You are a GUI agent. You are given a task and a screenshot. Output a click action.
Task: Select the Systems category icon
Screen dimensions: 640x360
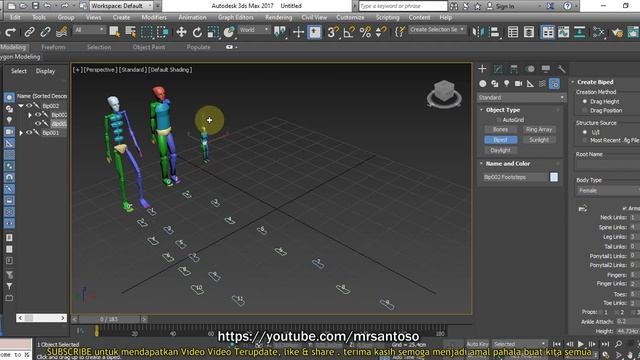click(x=554, y=84)
